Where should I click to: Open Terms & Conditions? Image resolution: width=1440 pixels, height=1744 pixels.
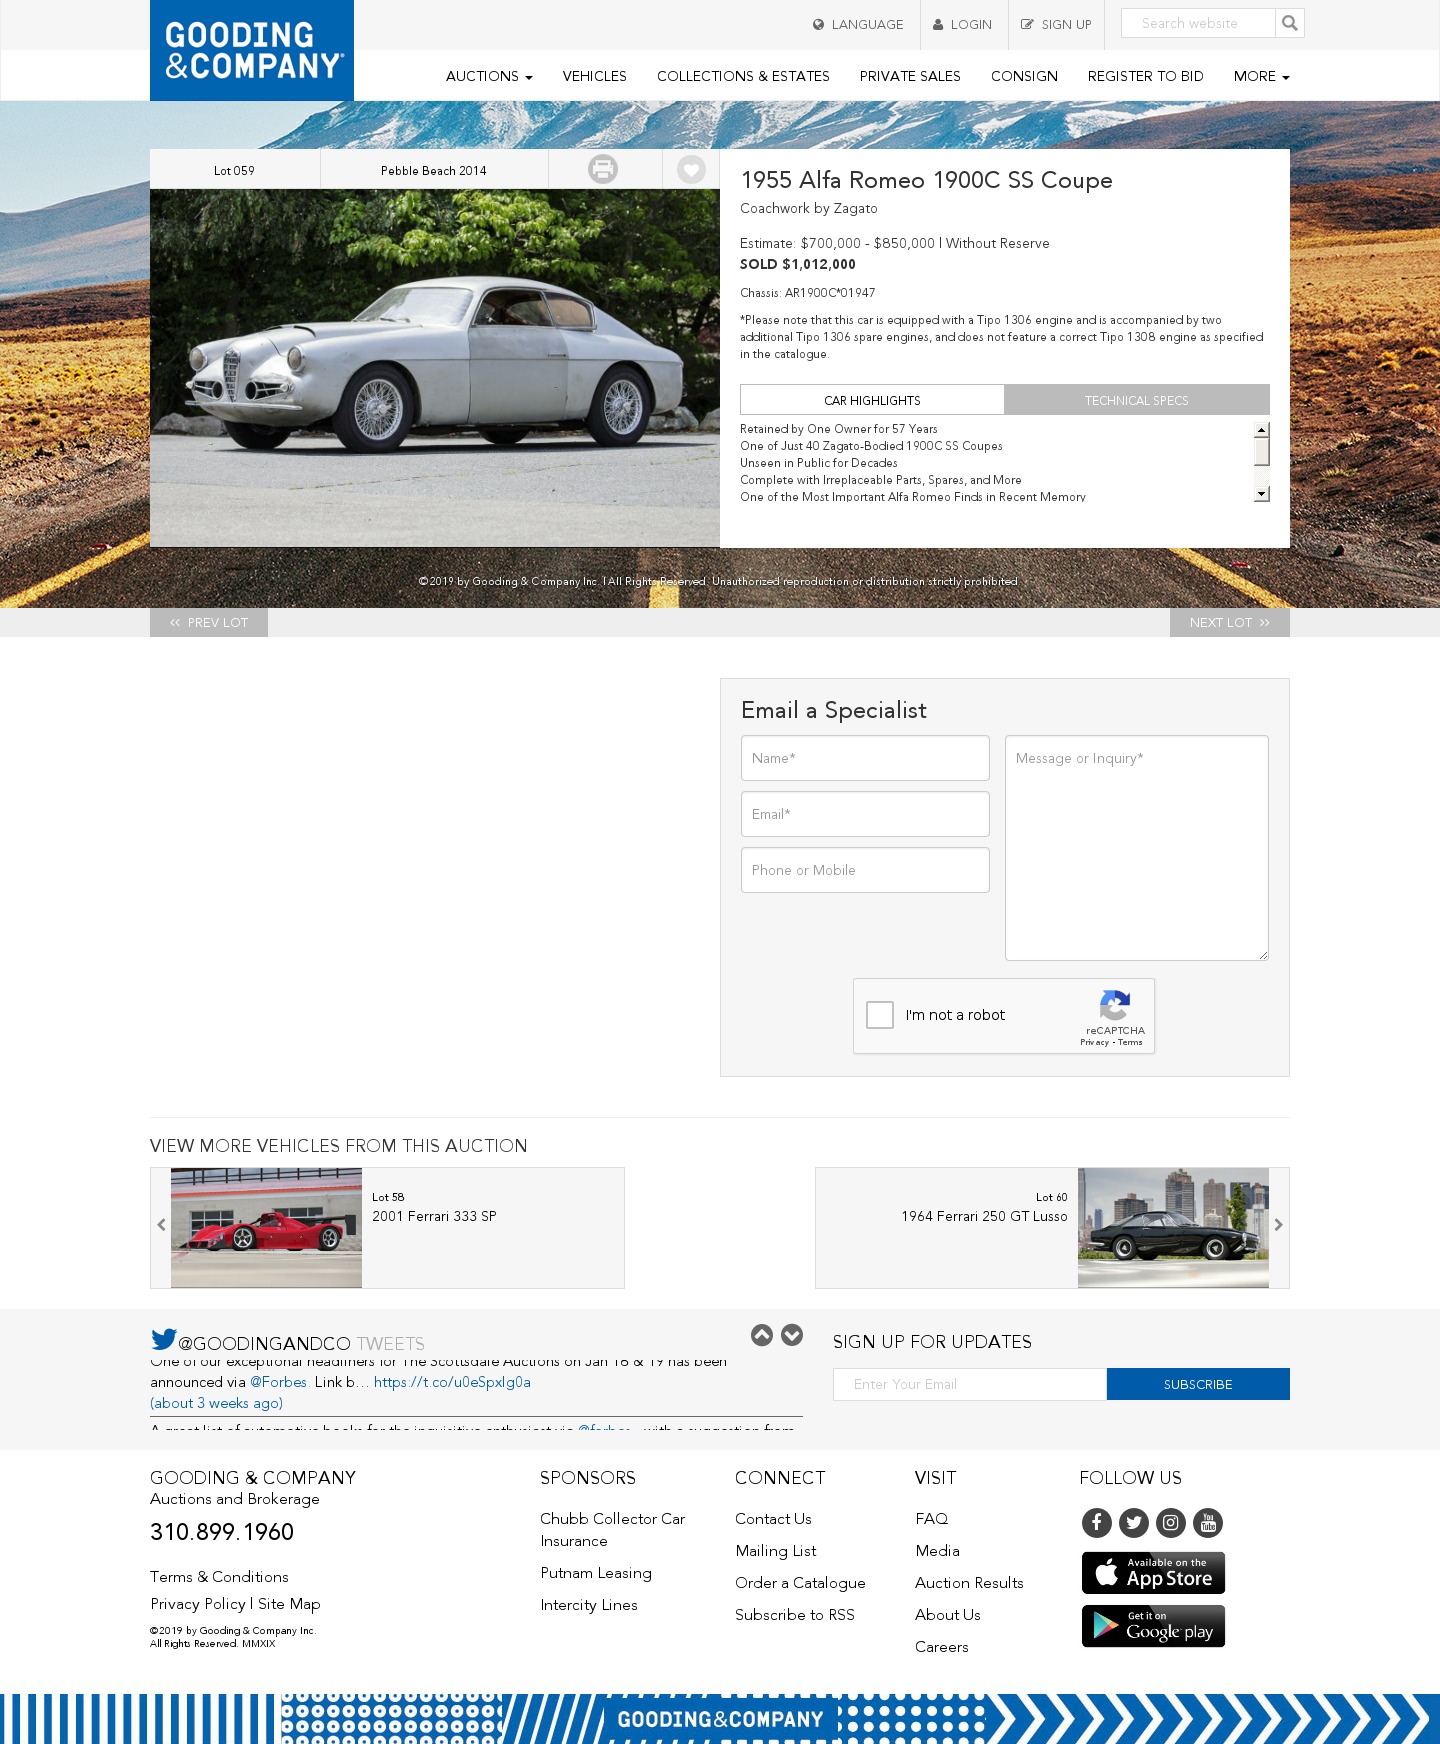pos(219,1577)
